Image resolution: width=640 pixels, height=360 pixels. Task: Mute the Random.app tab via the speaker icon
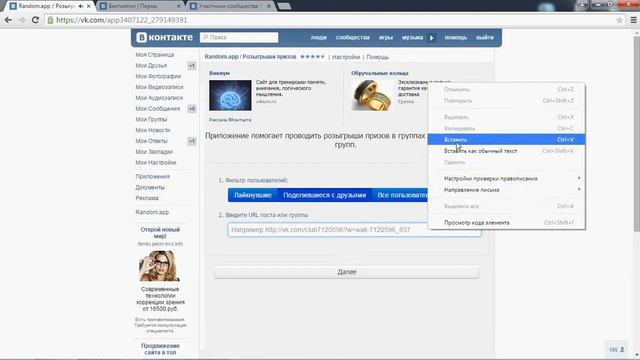(x=81, y=6)
